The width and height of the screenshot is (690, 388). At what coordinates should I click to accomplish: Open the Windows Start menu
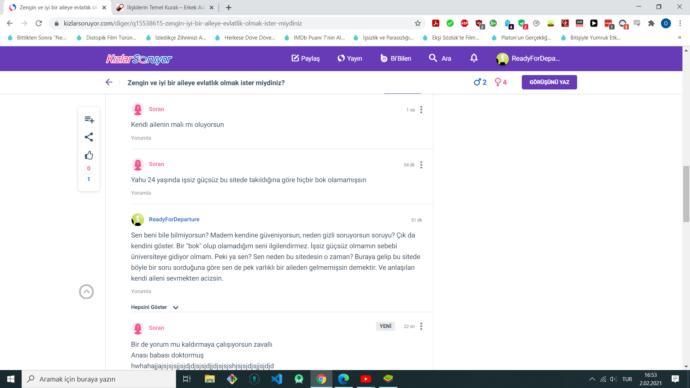(x=11, y=379)
